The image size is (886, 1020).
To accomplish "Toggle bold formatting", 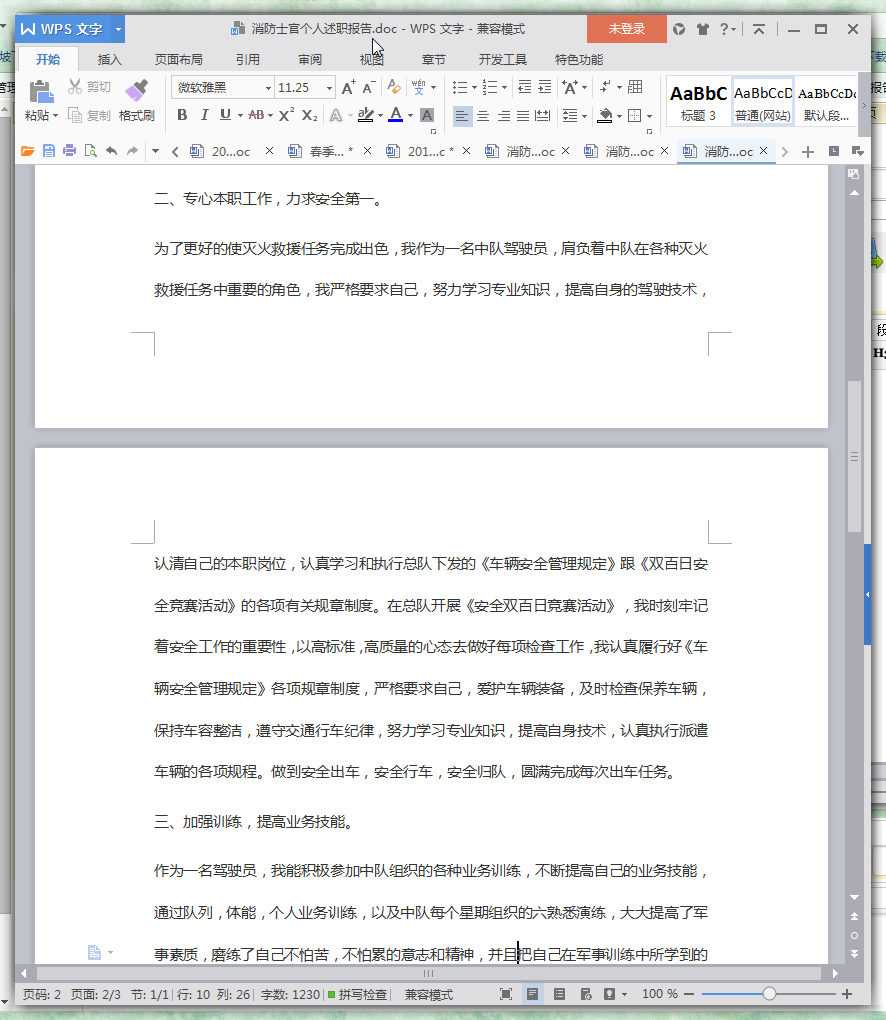I will pos(182,115).
